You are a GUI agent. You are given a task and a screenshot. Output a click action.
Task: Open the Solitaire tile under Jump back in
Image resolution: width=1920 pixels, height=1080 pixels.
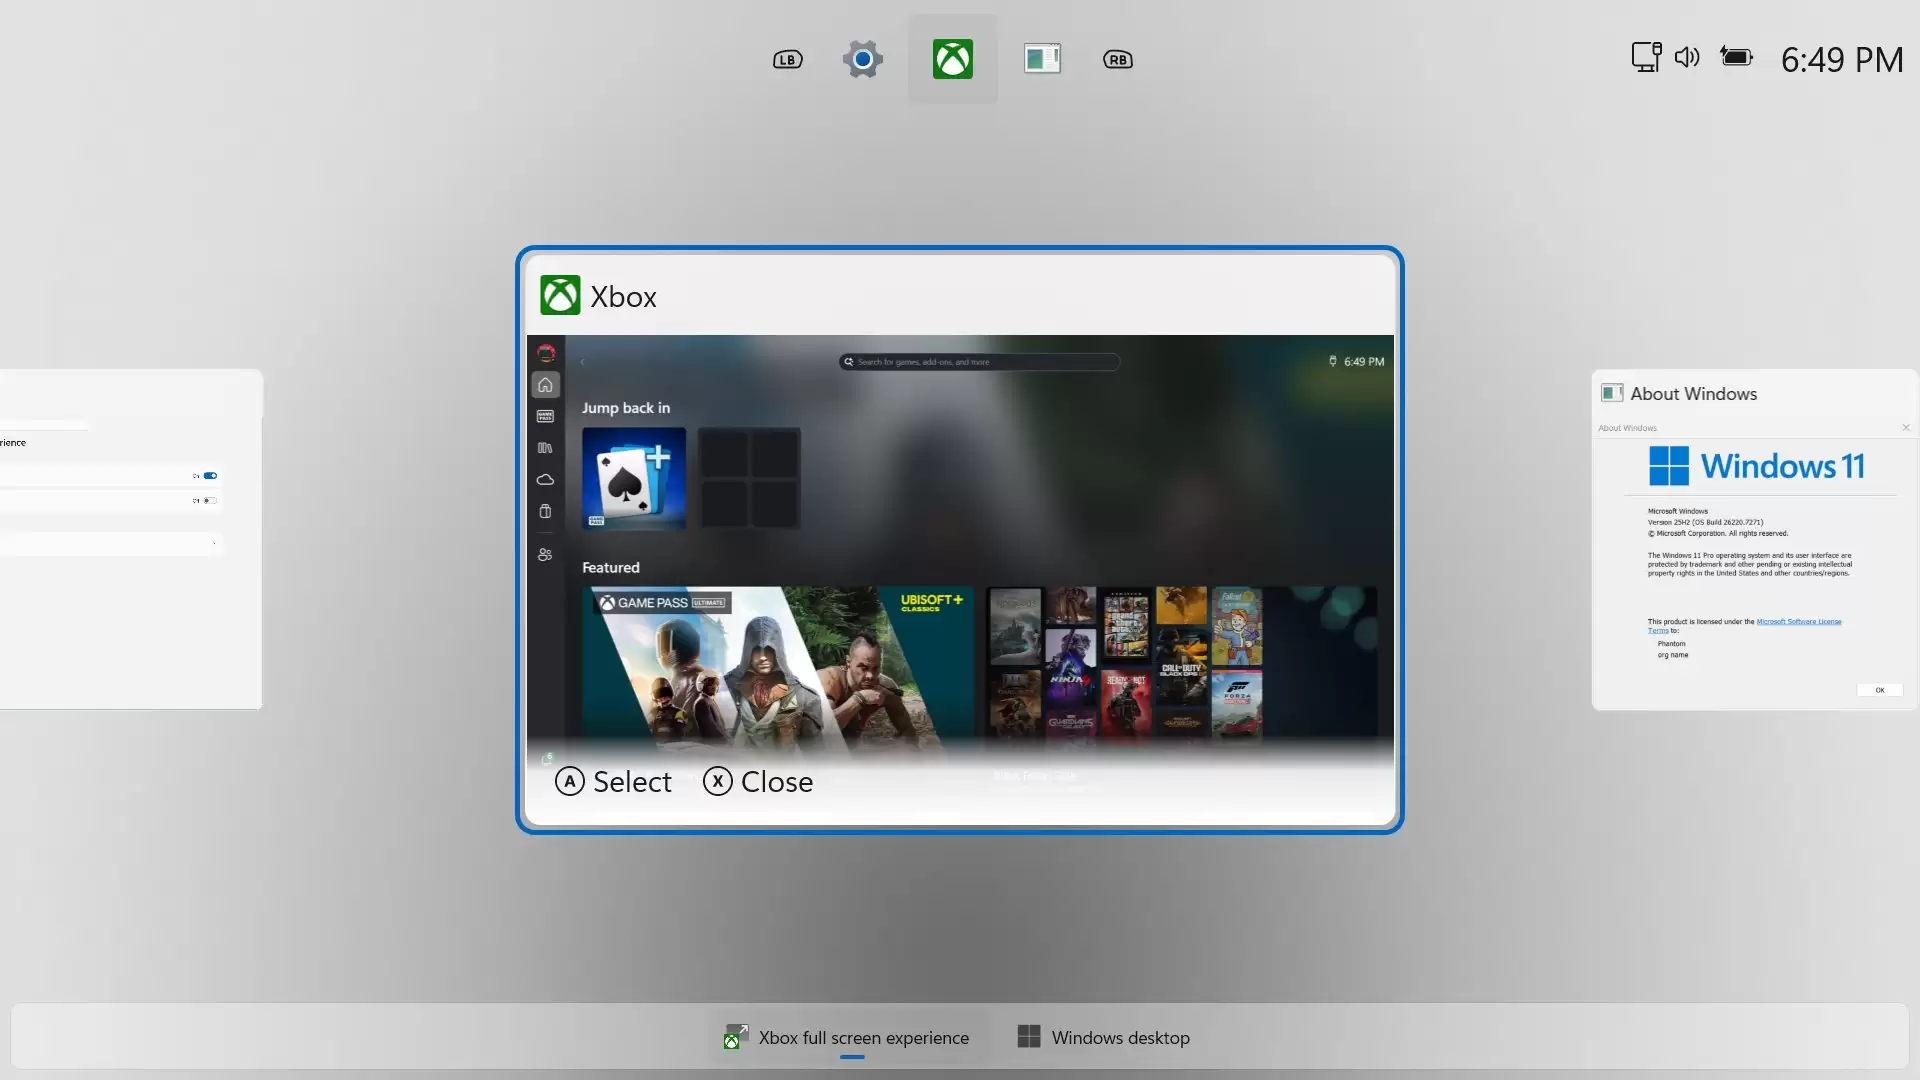[x=633, y=479]
